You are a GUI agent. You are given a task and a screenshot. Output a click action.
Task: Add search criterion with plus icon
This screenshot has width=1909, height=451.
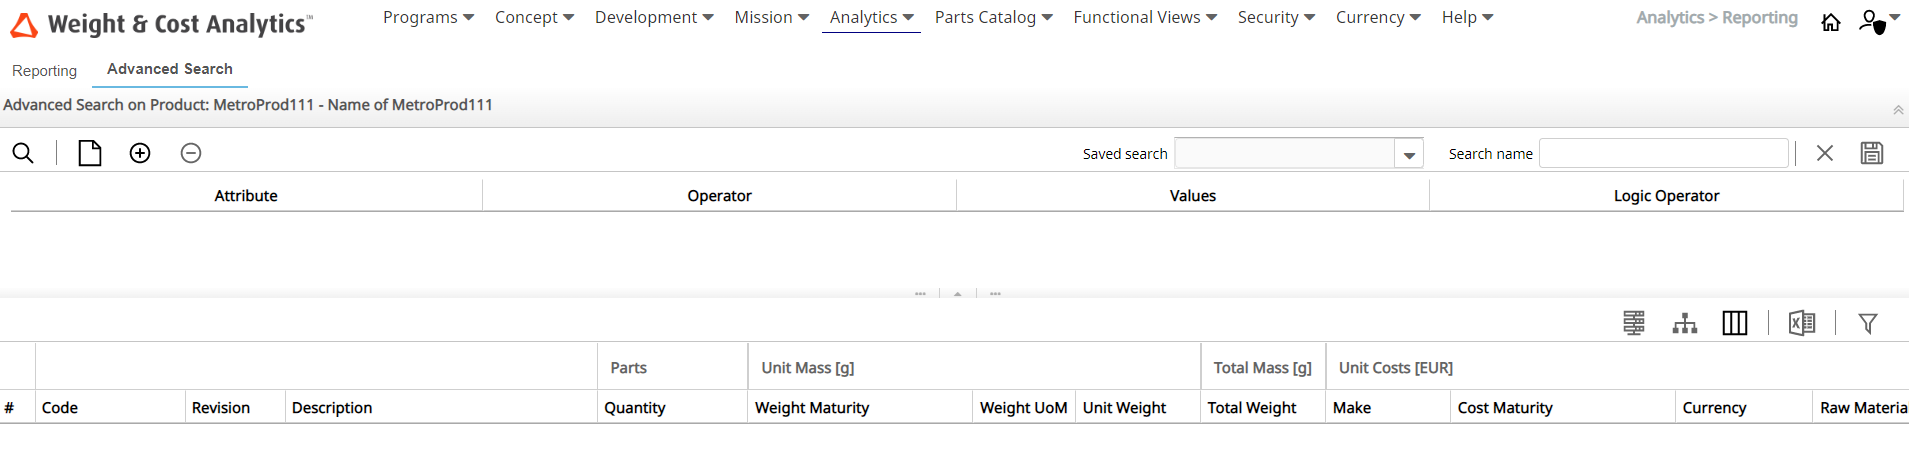click(140, 153)
